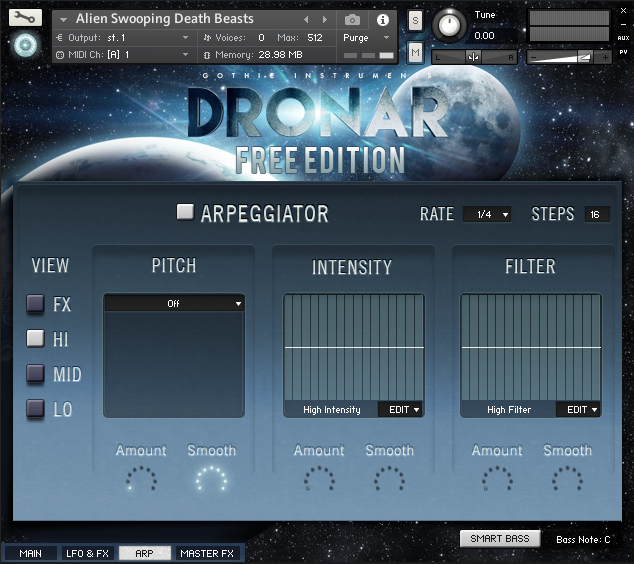Toggle PV performance view button
The image size is (634, 564).
(x=623, y=52)
